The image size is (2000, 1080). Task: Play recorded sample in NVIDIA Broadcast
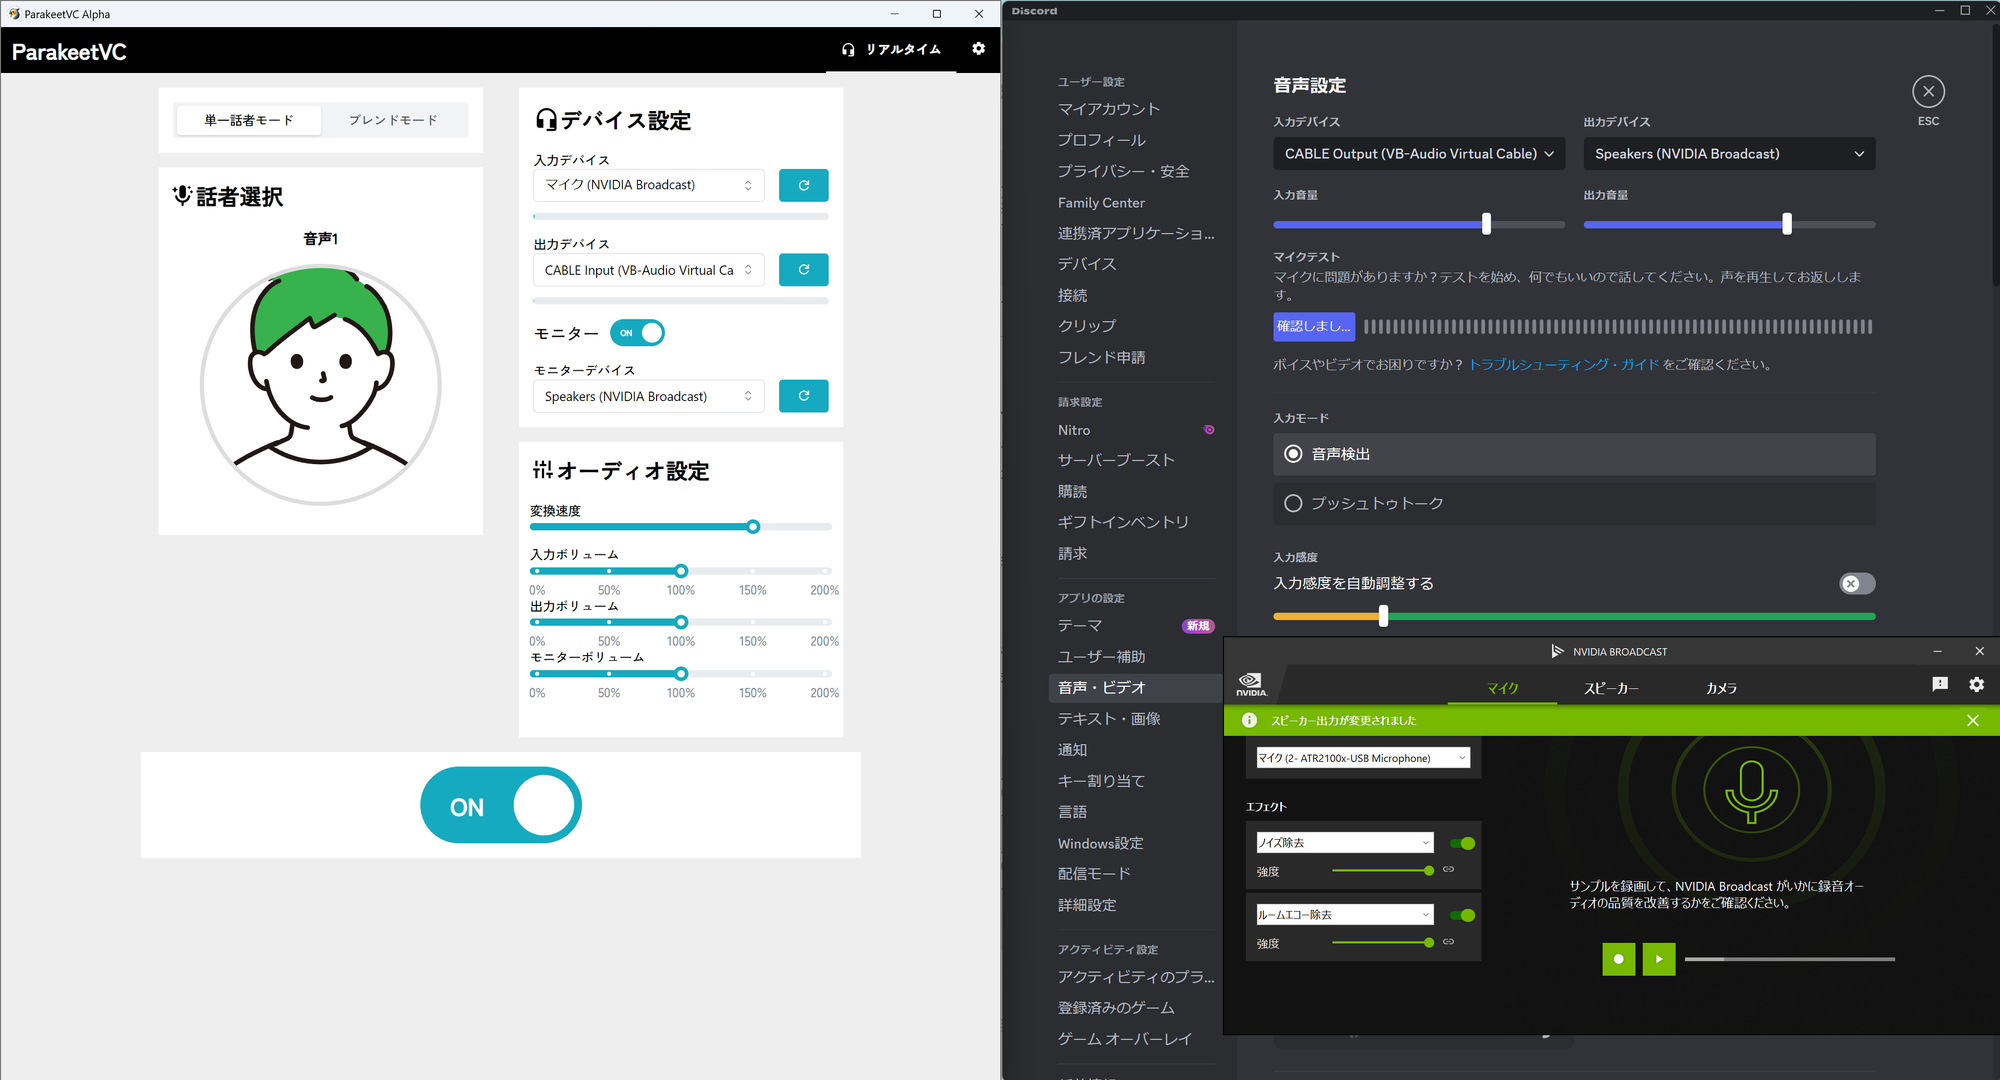[x=1658, y=959]
